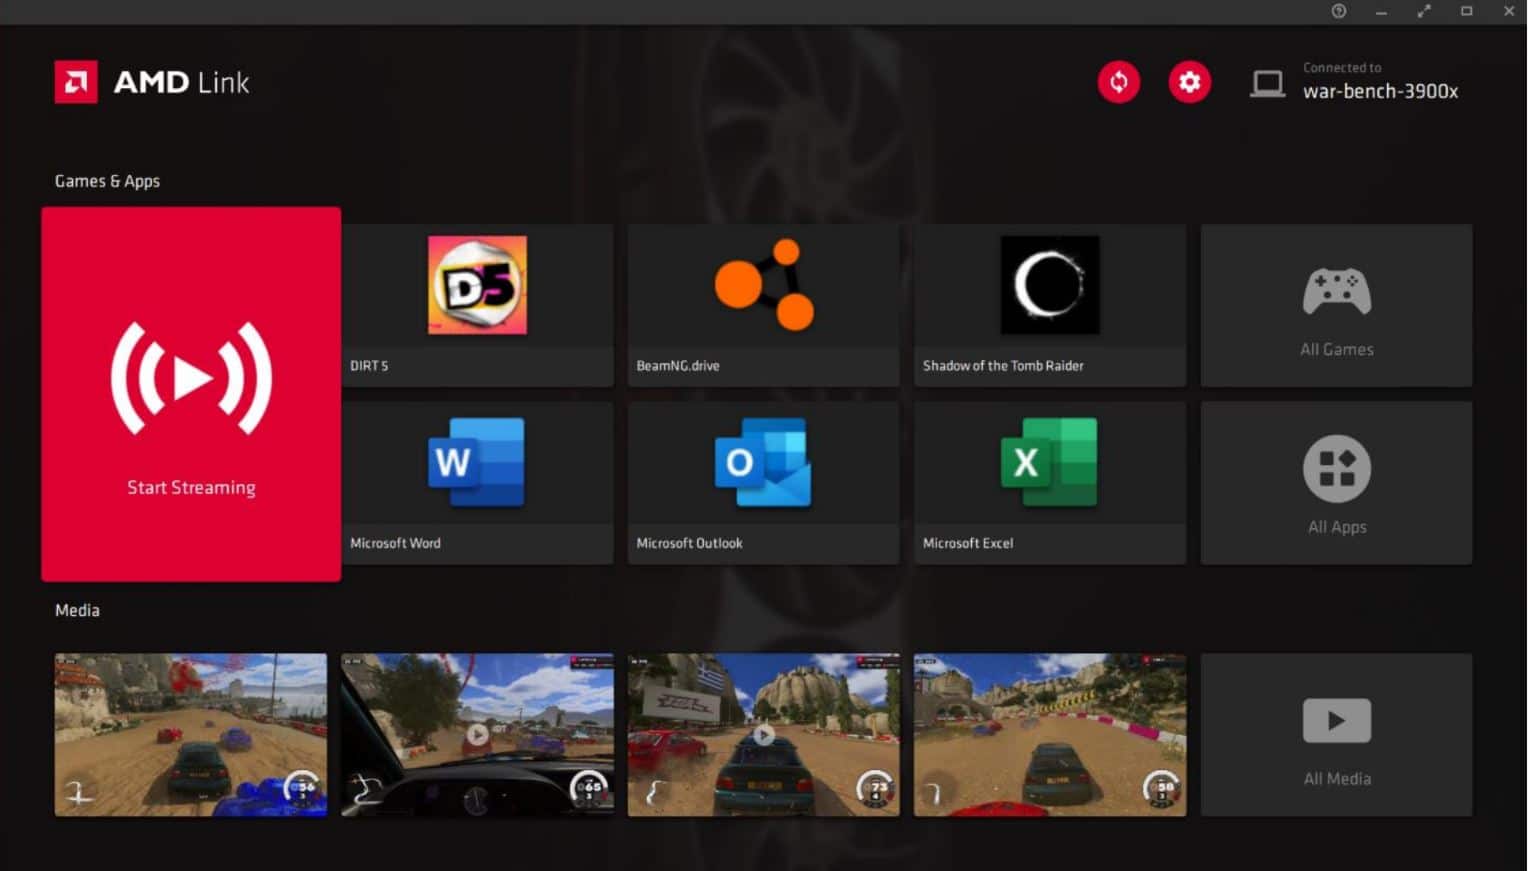Maximize the AMD Link window
1528x871 pixels.
pos(1466,11)
